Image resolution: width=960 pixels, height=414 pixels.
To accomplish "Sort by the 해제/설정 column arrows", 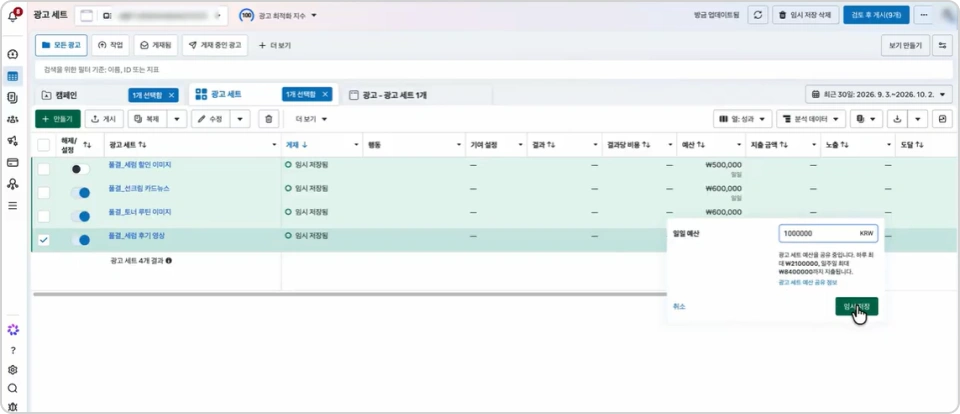I will [x=87, y=145].
